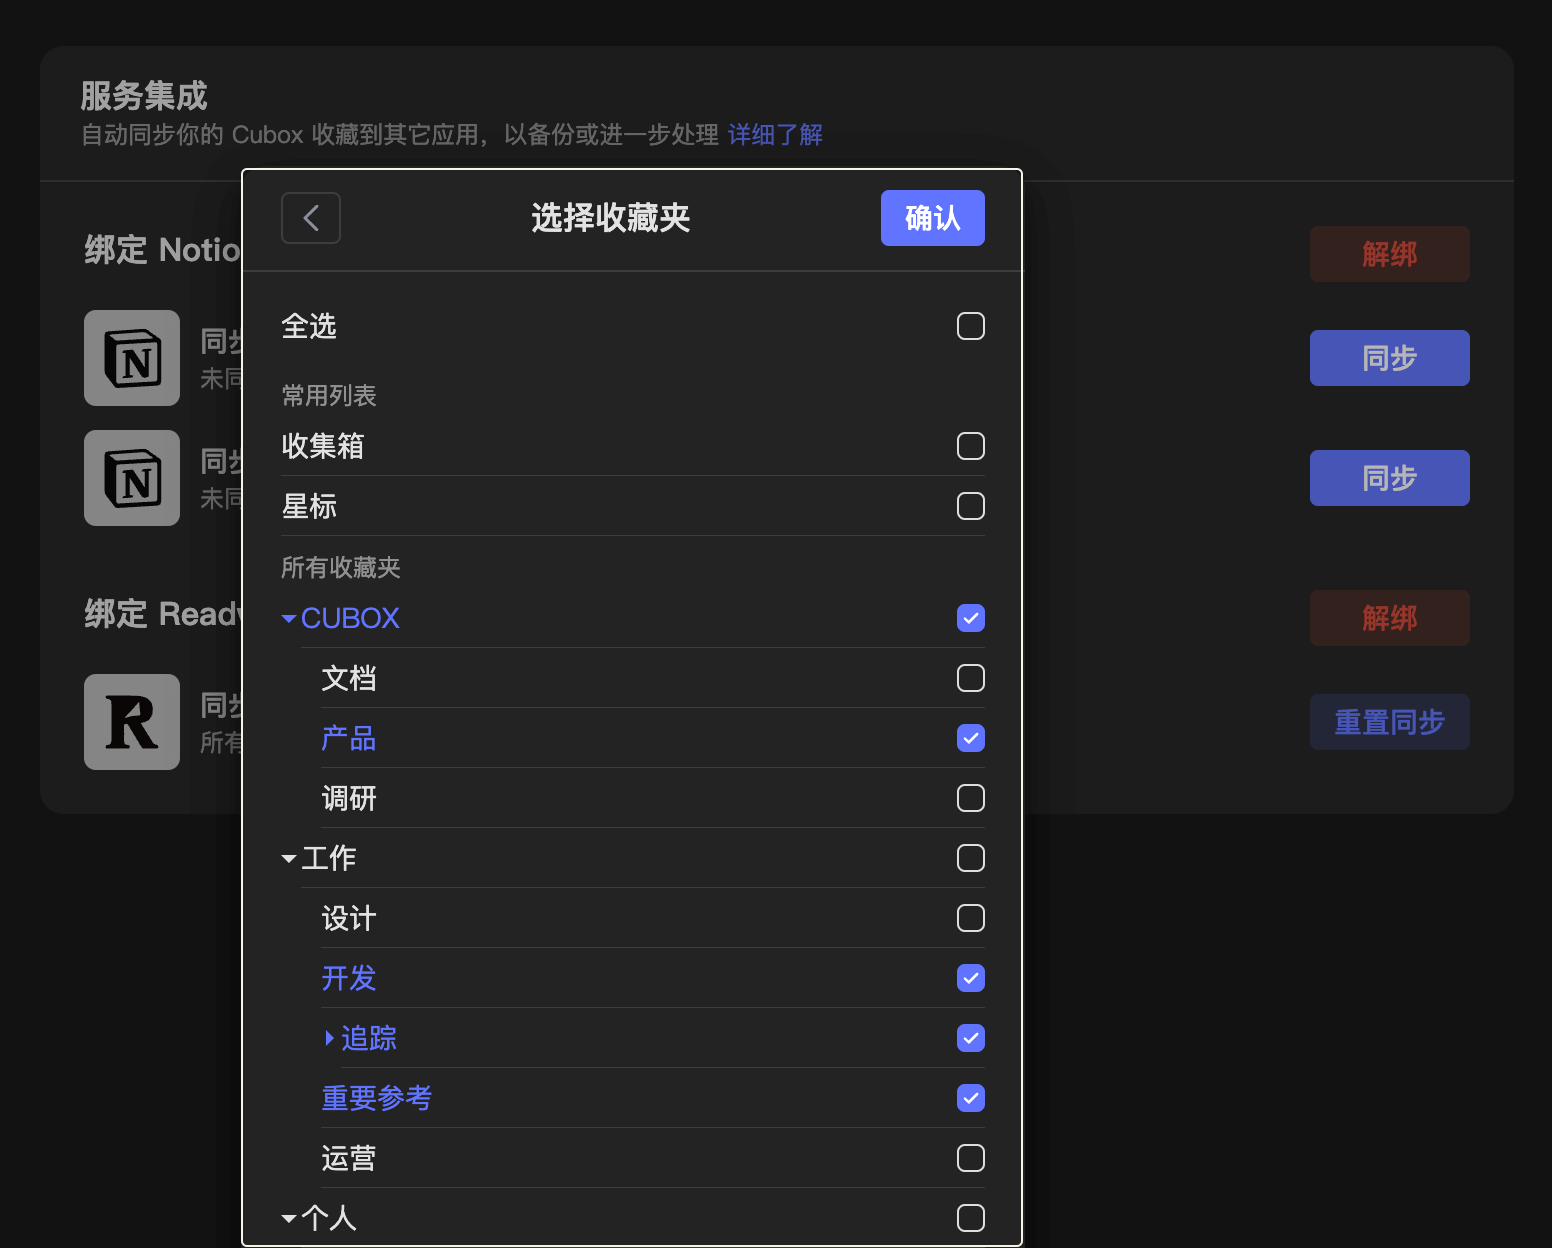Enable the 星标 checkbox
1552x1248 pixels.
(x=969, y=506)
